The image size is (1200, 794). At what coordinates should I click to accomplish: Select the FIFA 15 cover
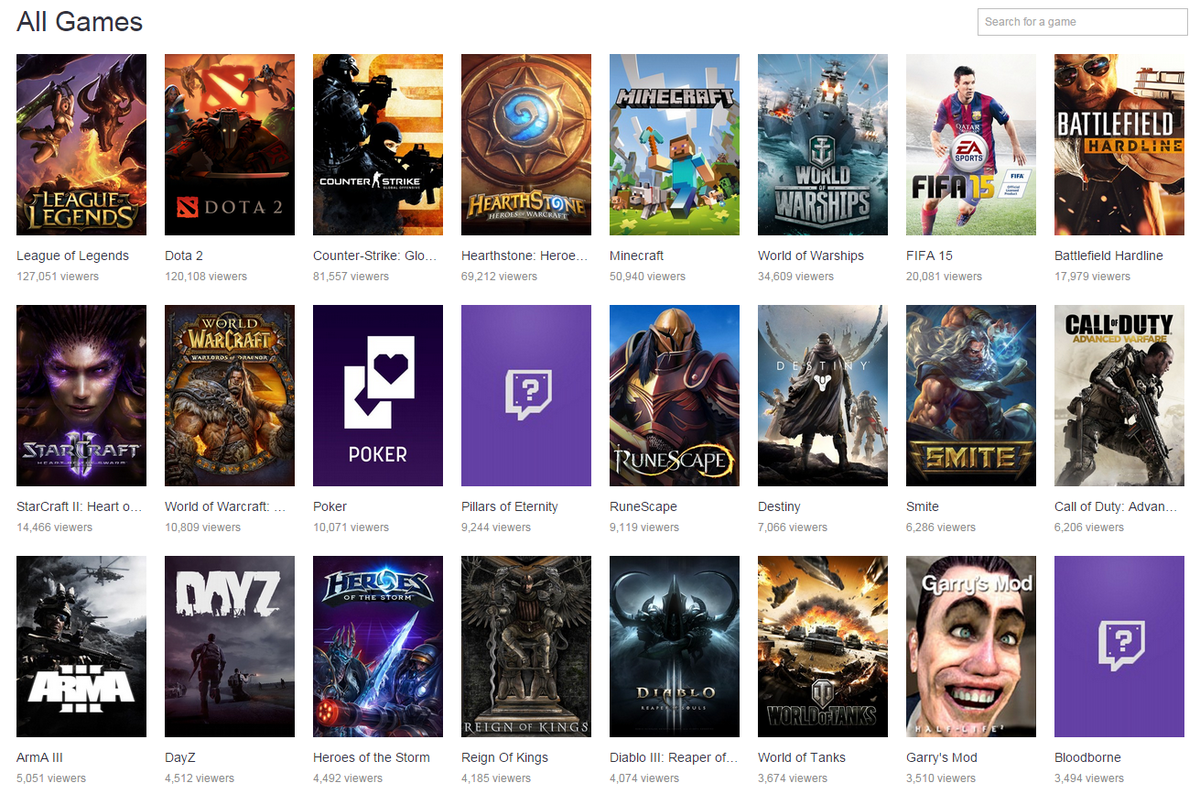point(971,145)
